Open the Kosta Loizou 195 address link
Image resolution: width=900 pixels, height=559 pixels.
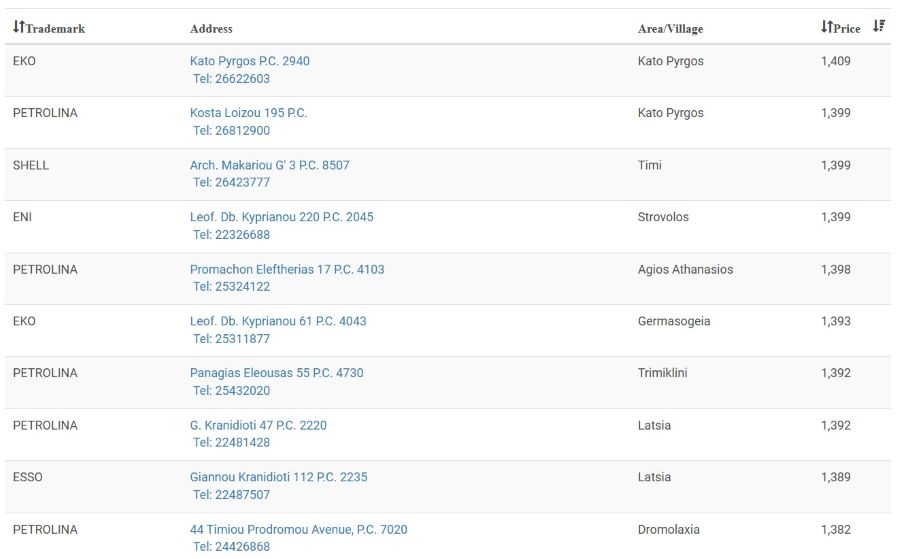click(248, 113)
